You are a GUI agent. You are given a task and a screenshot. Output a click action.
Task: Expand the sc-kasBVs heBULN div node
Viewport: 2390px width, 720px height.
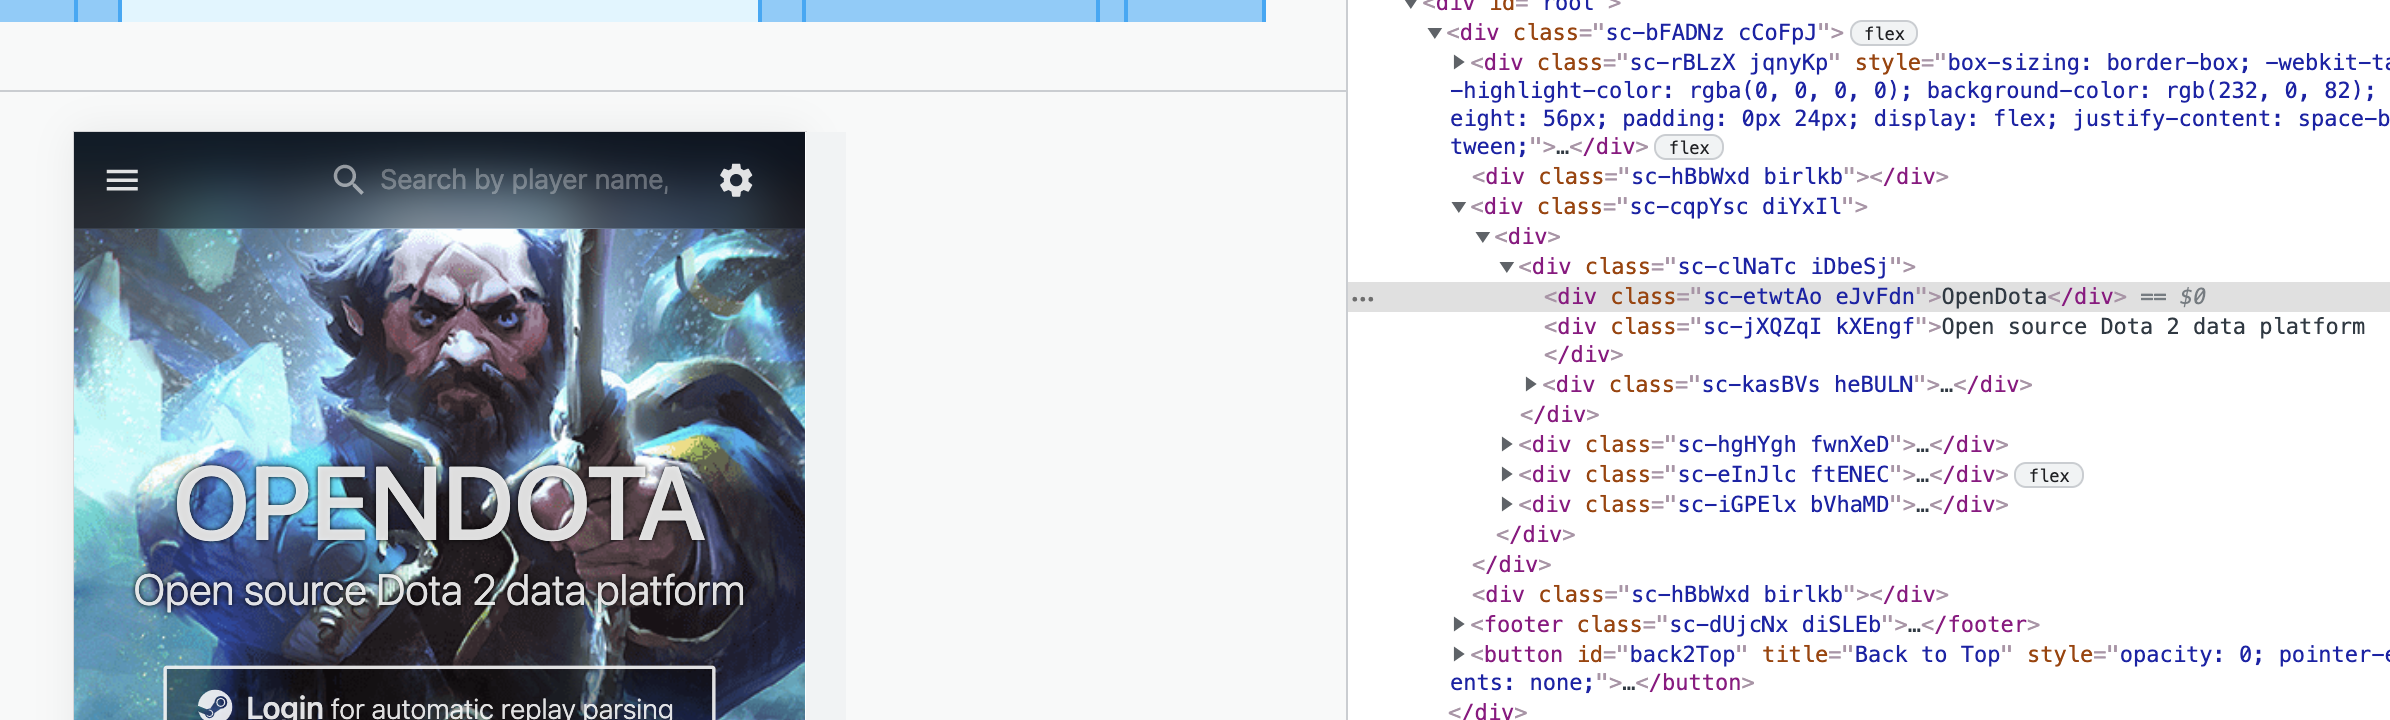(1531, 384)
